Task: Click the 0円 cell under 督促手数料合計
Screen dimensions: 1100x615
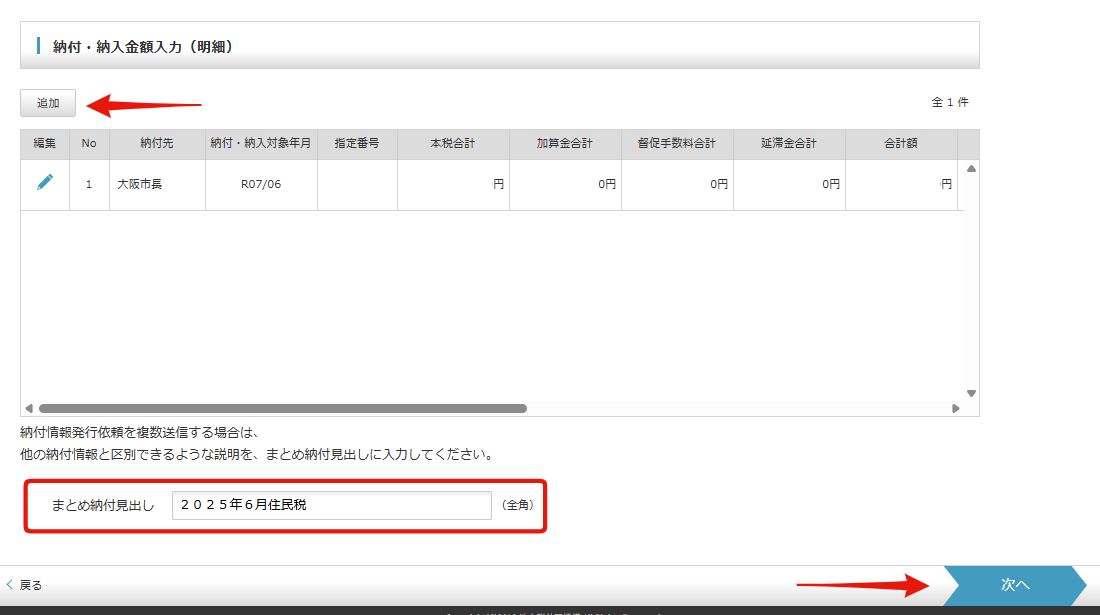Action: tap(677, 184)
